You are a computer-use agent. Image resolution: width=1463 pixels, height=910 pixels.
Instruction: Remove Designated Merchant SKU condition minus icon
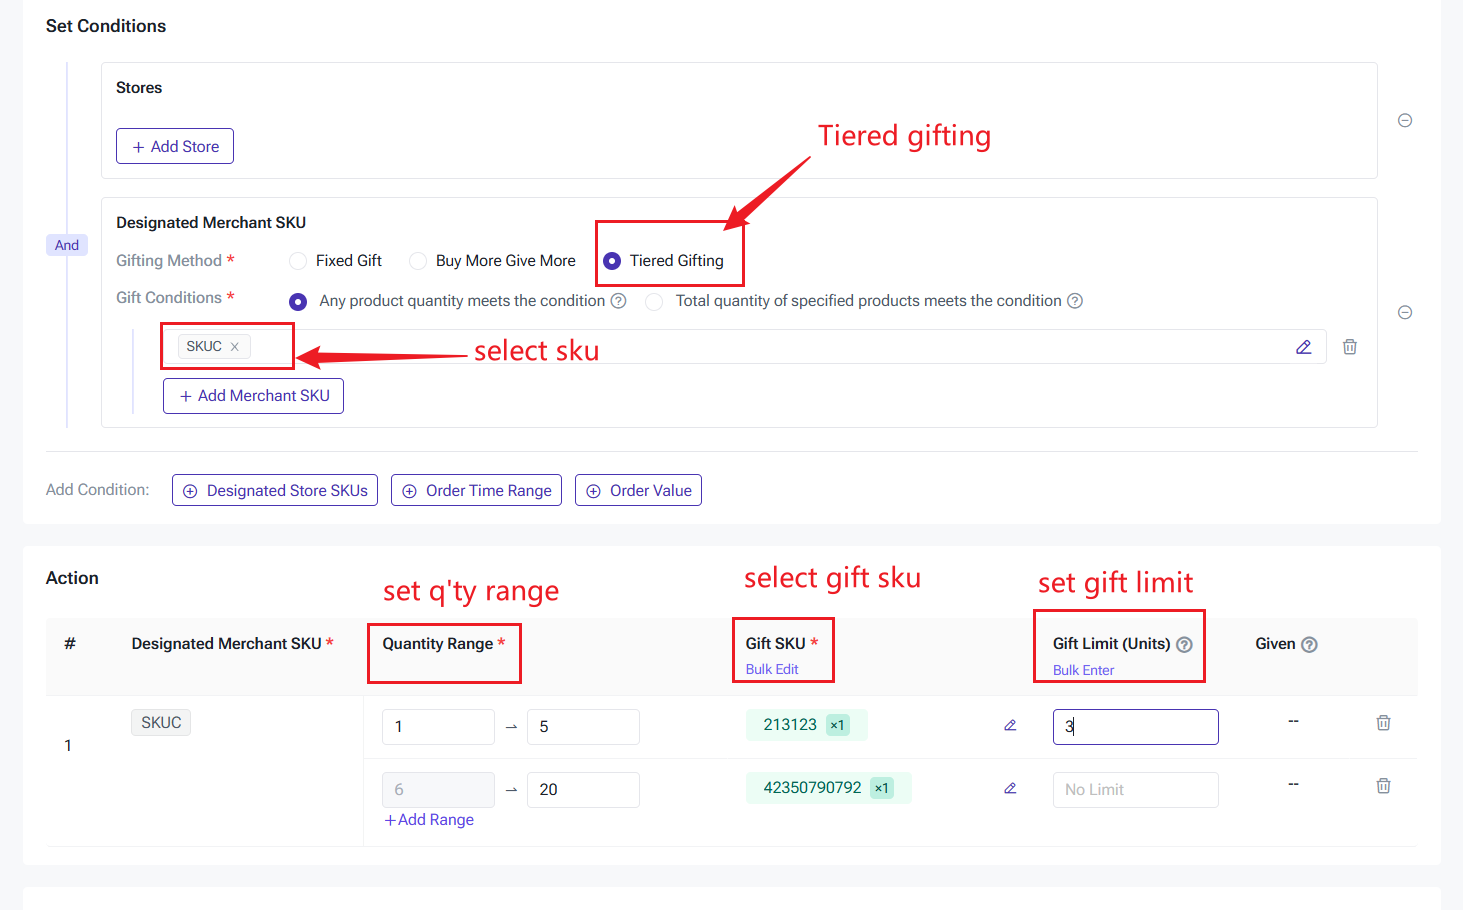coord(1405,313)
